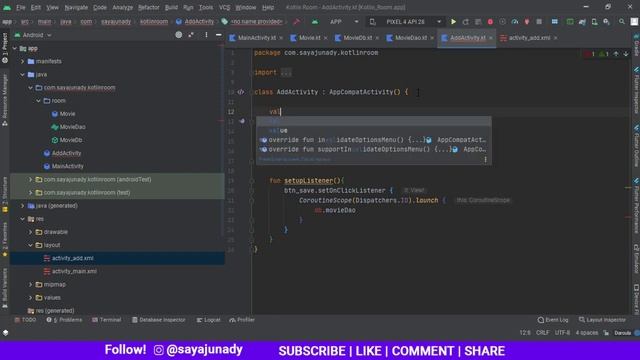The width and height of the screenshot is (640, 360).
Task: Click the gray Stop square icon
Action: [x=539, y=22]
